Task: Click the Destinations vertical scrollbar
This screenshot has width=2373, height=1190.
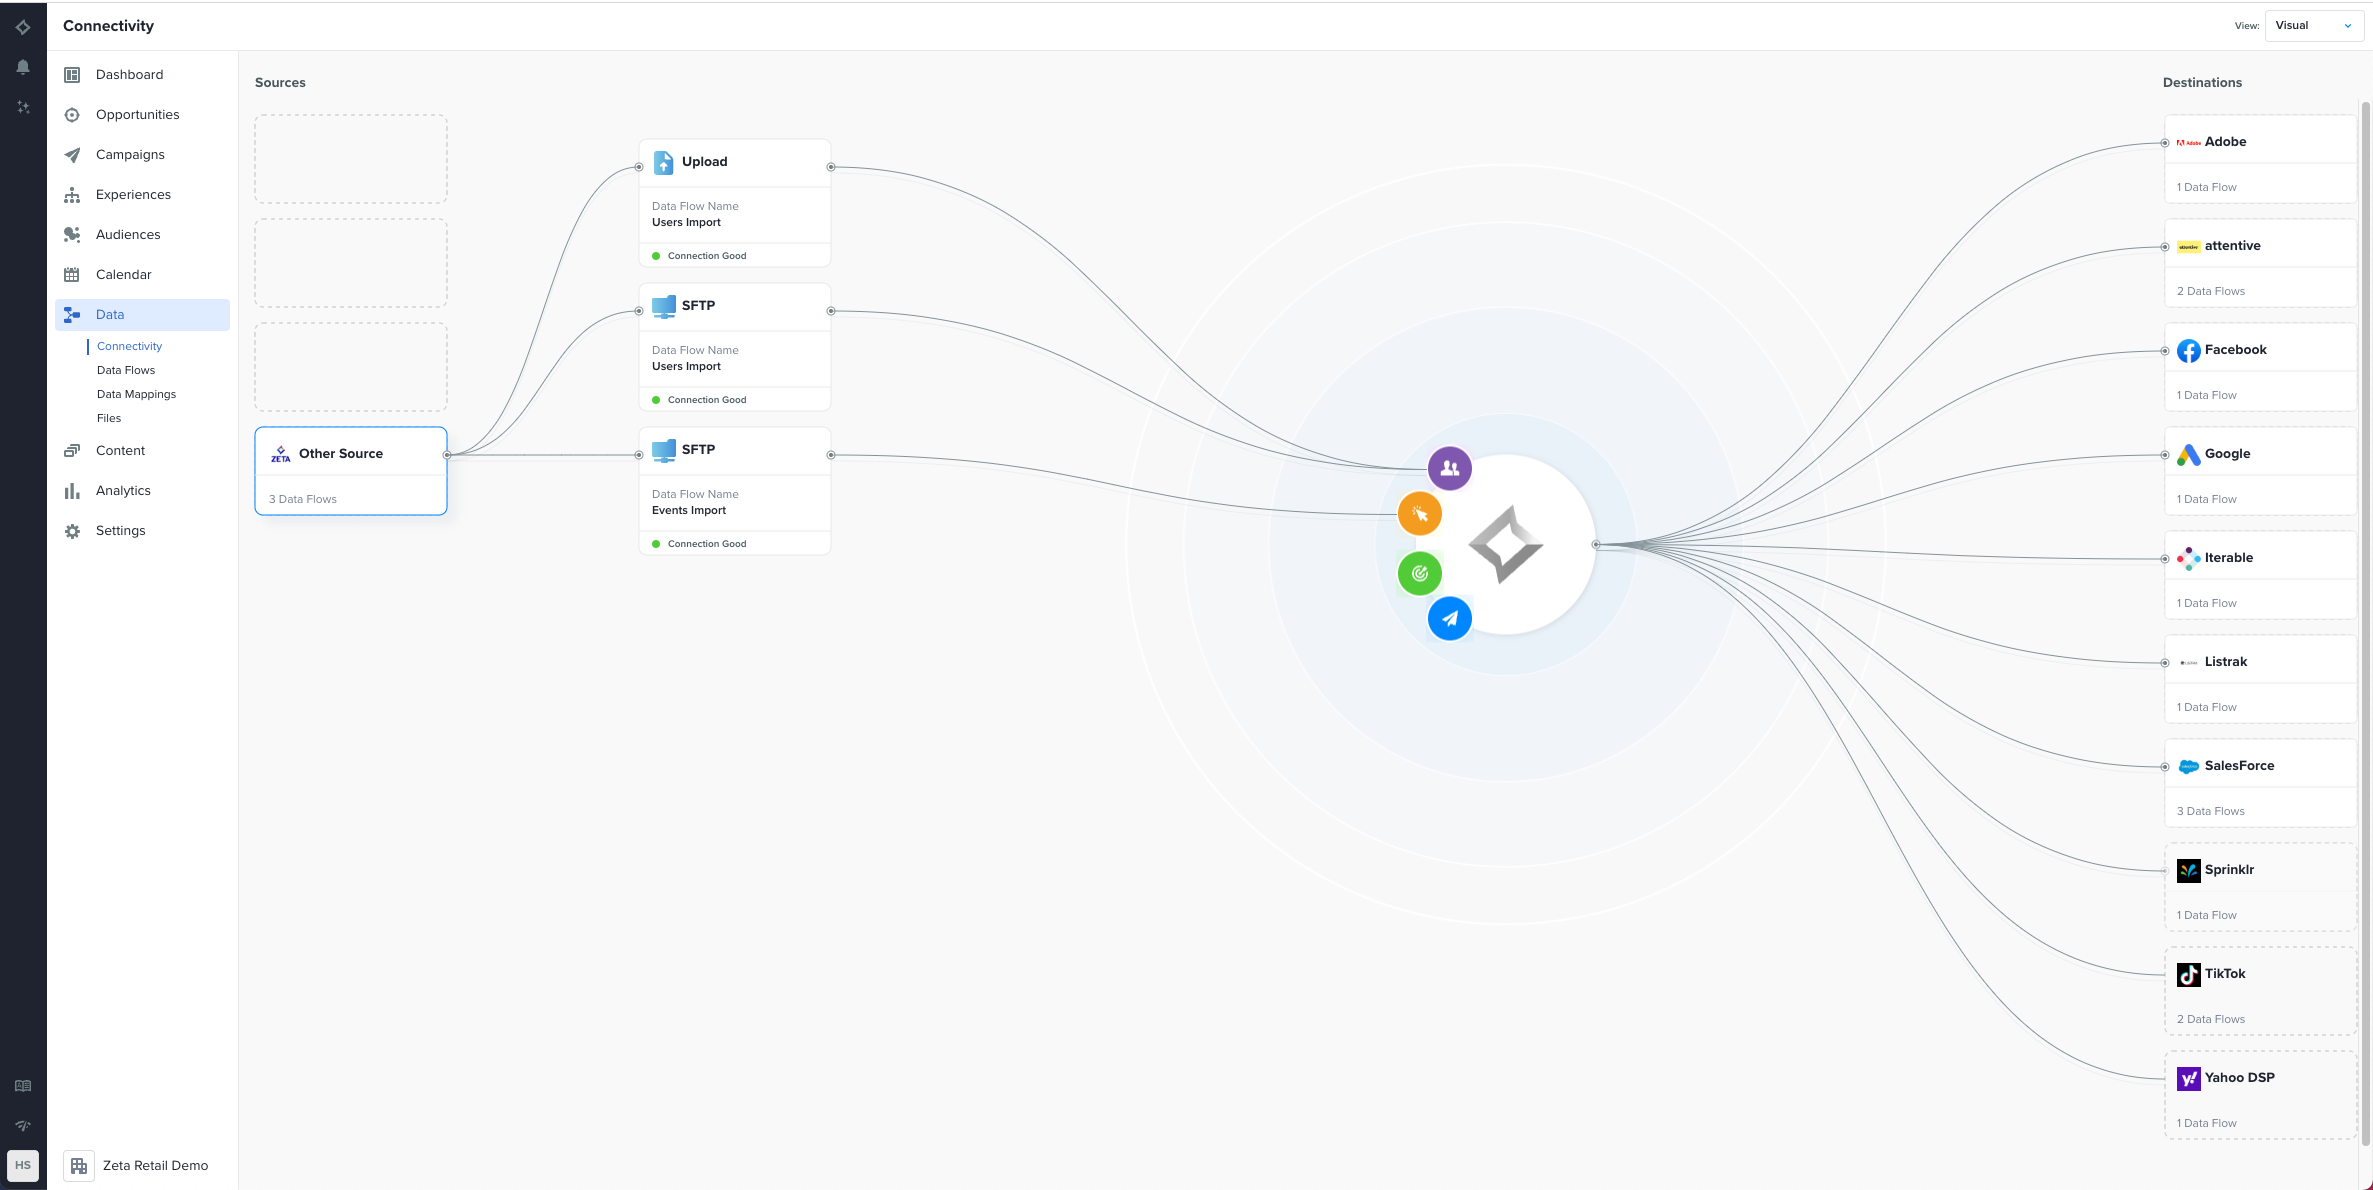Action: point(2365,620)
